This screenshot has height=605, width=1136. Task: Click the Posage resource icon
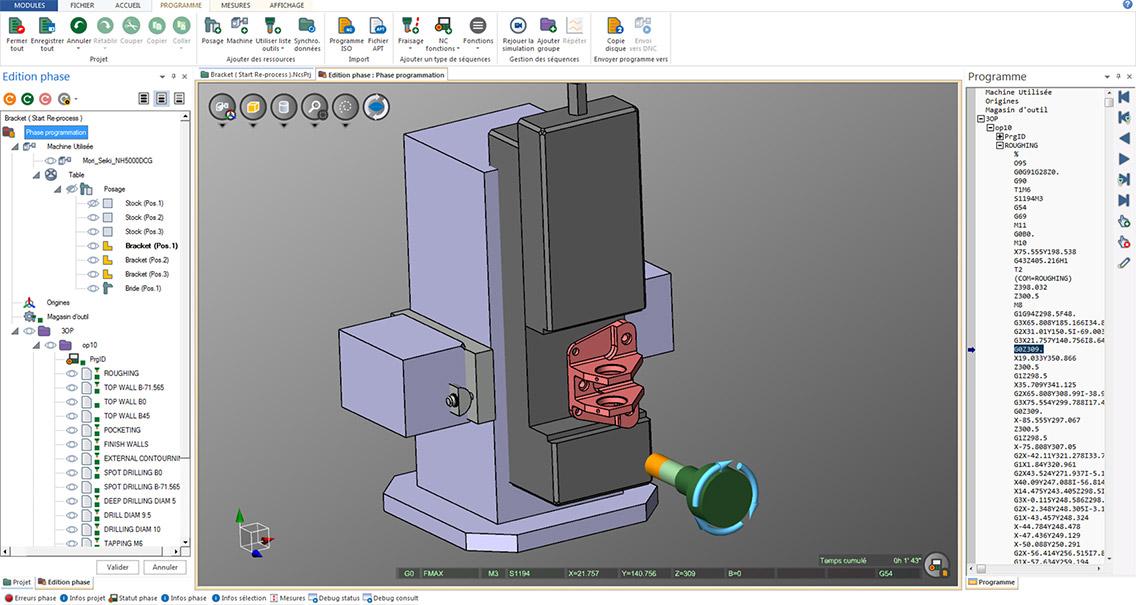click(x=212, y=25)
